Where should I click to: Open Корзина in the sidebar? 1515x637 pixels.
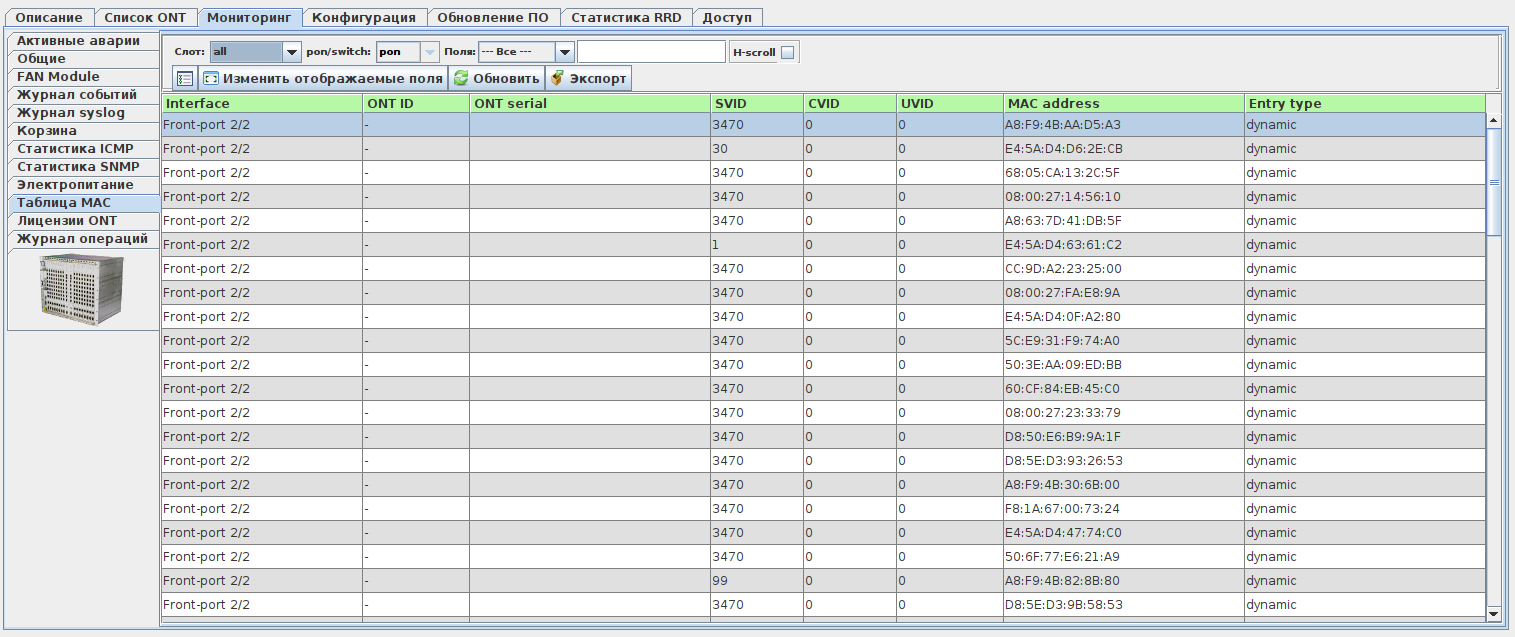click(83, 131)
